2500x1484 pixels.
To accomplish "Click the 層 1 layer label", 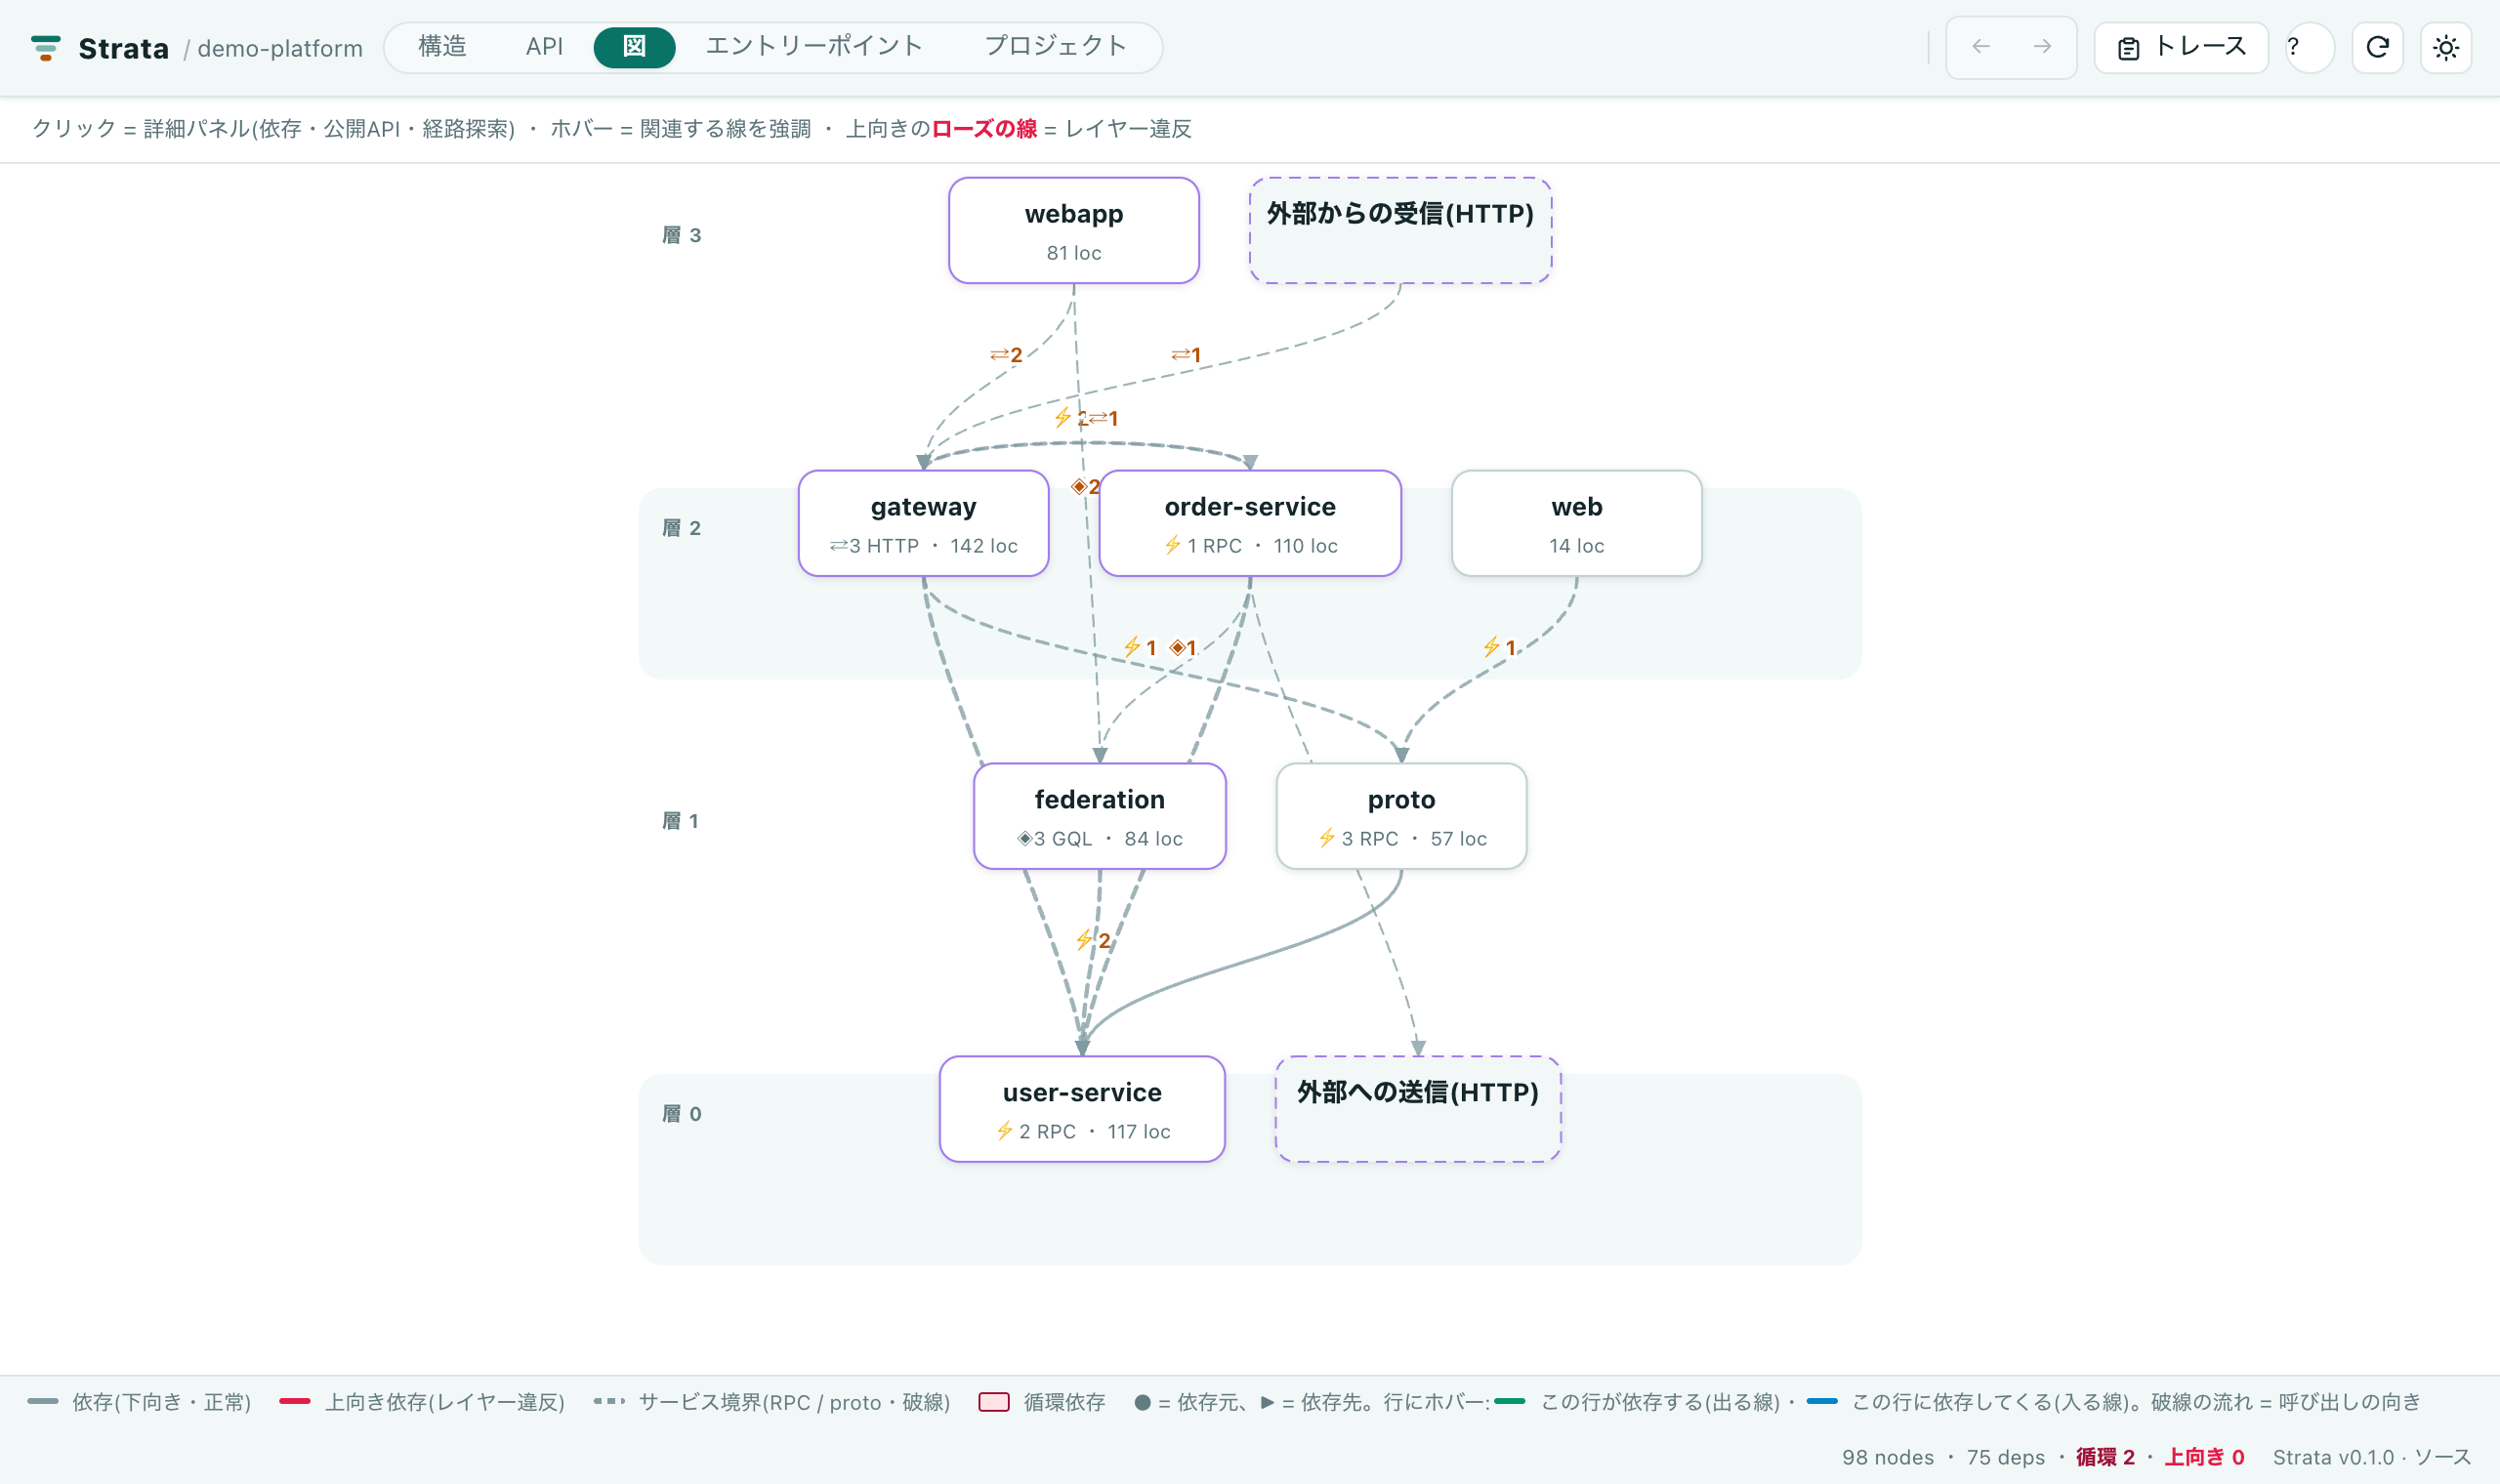I will 680,821.
